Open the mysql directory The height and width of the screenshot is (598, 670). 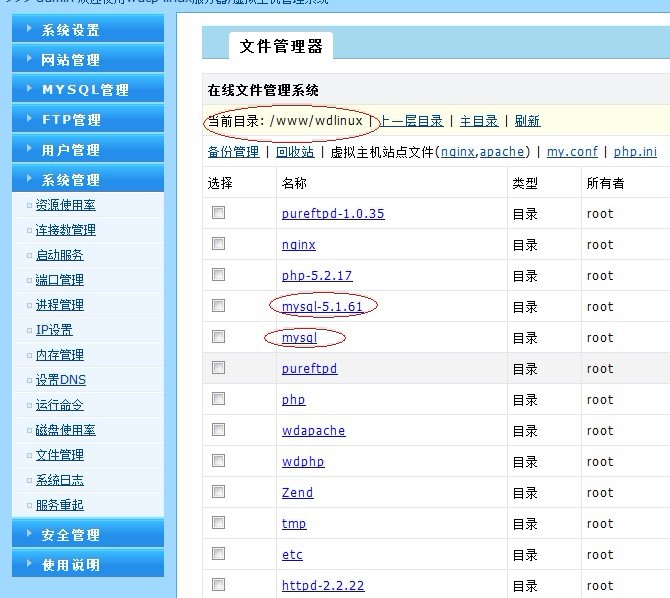coord(300,338)
